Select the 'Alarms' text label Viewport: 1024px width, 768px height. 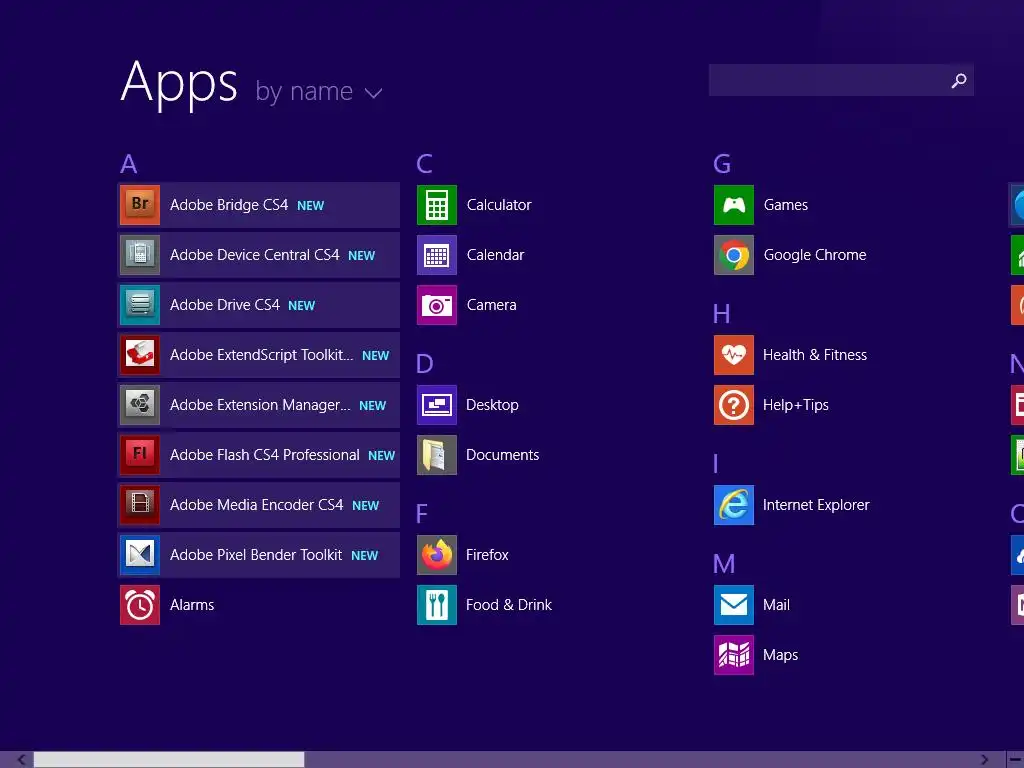click(192, 605)
